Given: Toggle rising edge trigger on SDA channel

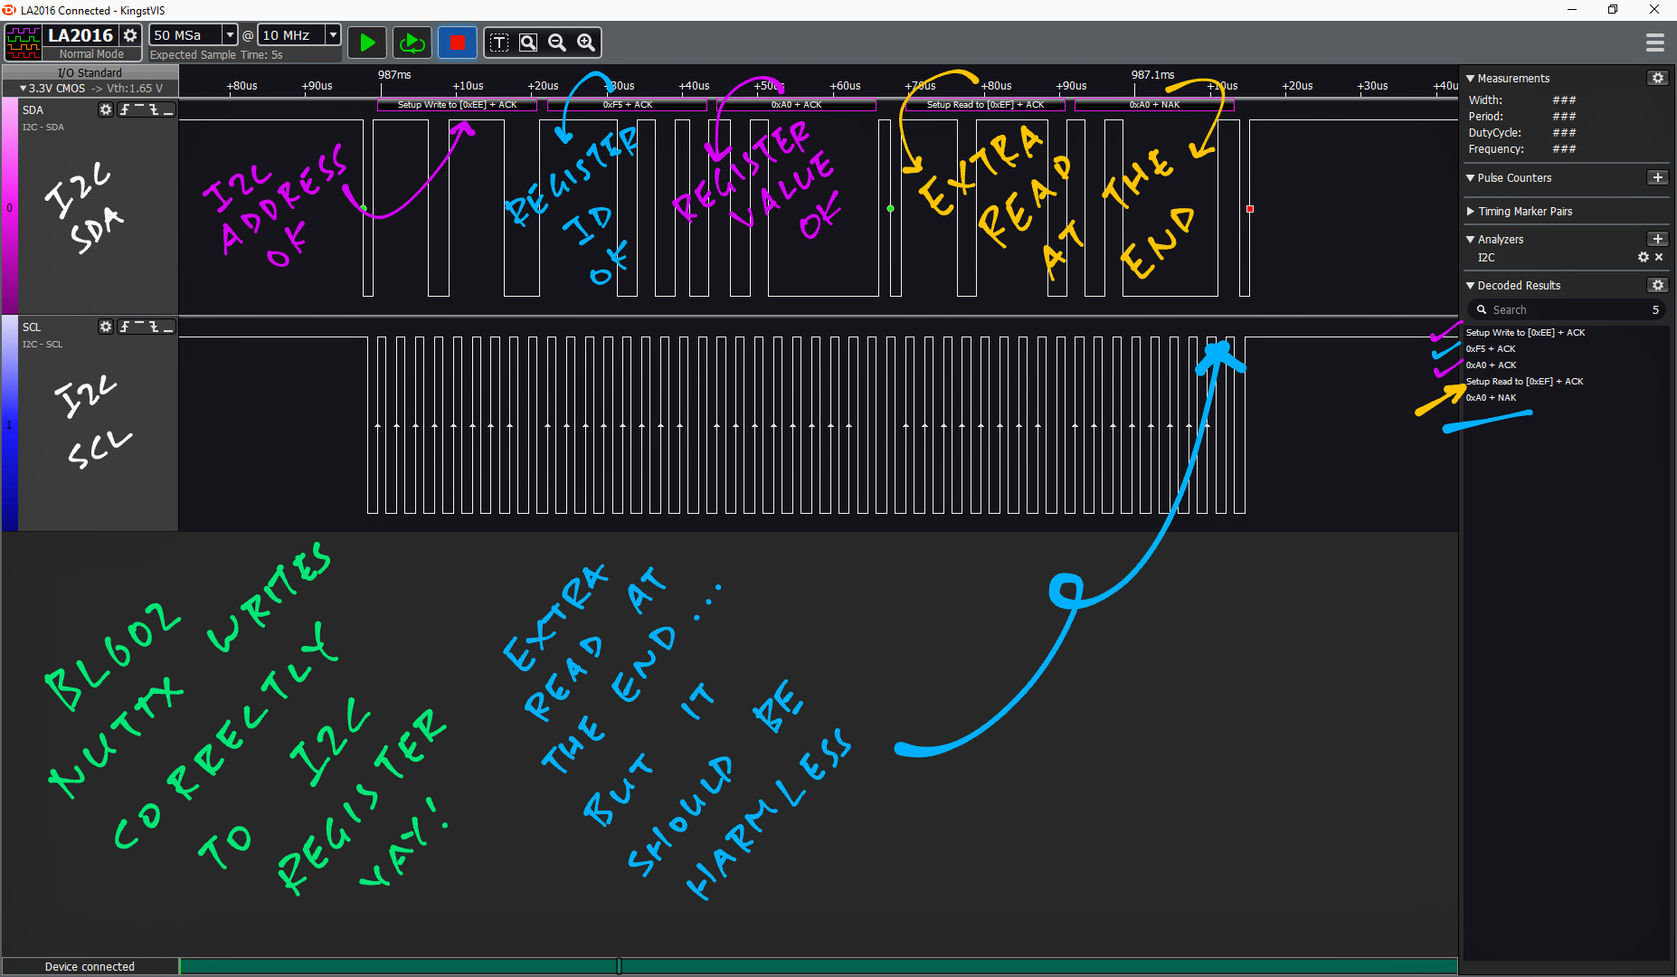Looking at the screenshot, I should 125,110.
